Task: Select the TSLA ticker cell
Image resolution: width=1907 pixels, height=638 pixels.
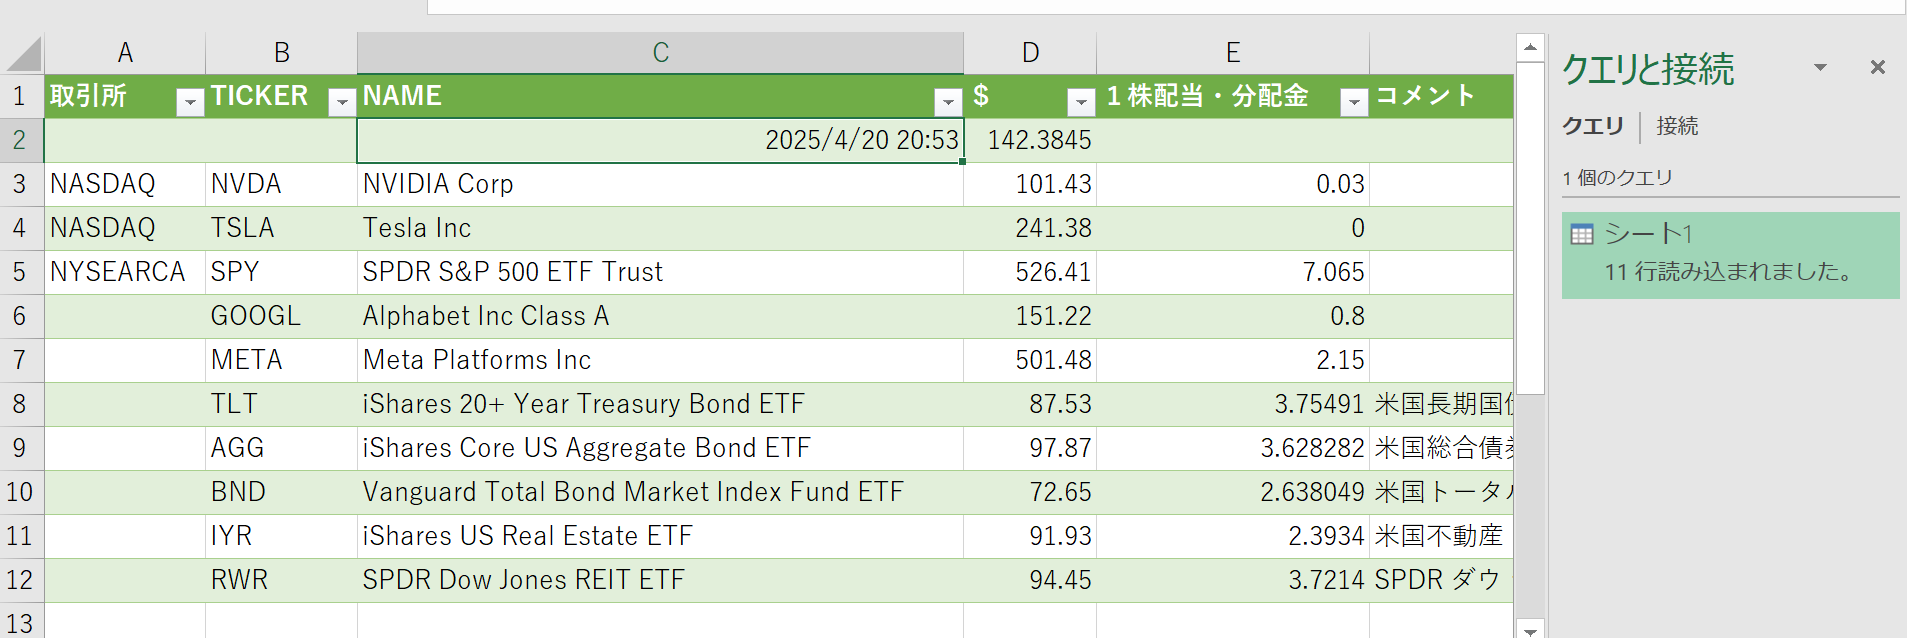Action: 281,228
